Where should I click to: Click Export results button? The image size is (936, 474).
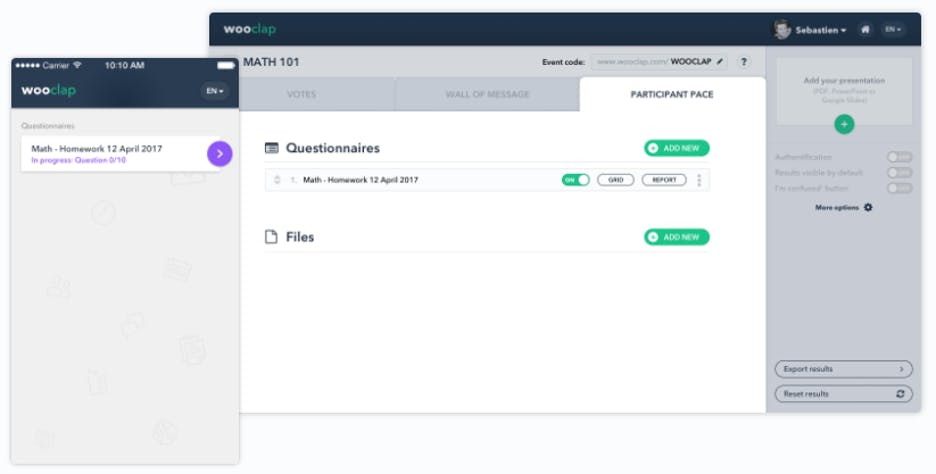tap(843, 369)
